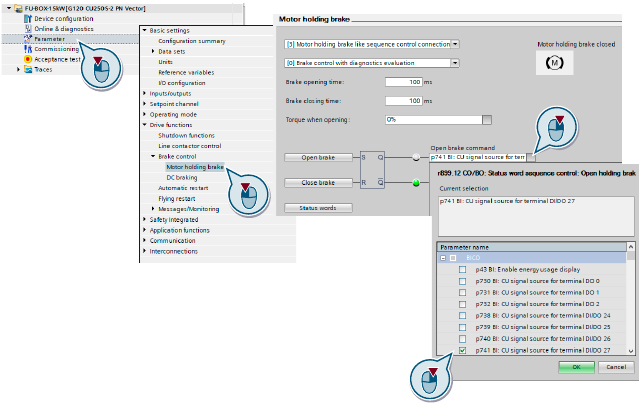Collapse the BICO group in parameter list
This screenshot has height=404, width=639.
[x=443, y=258]
